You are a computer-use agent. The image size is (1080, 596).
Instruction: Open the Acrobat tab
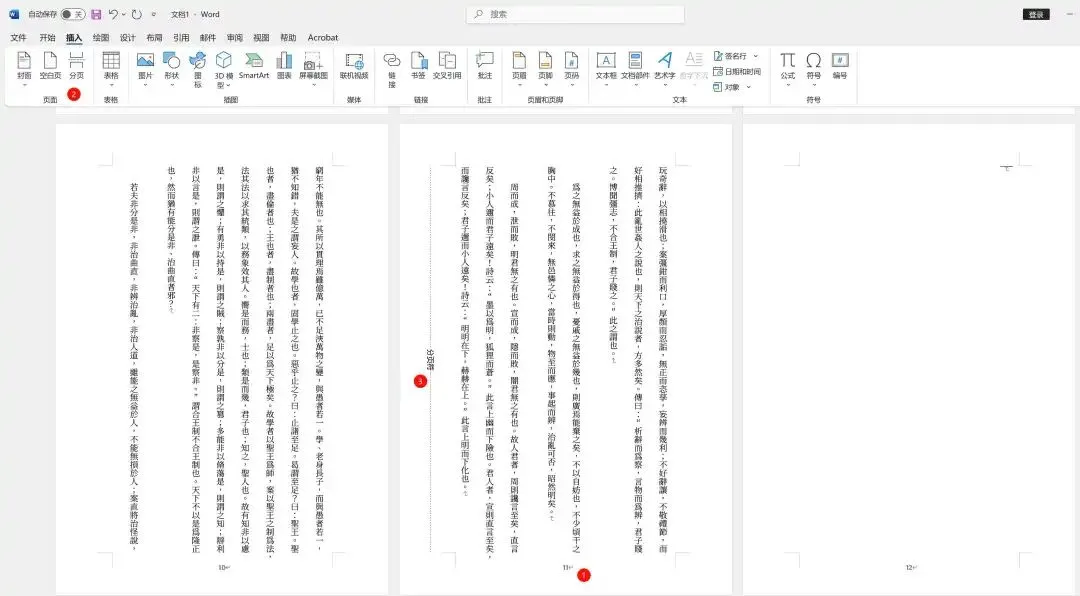pyautogui.click(x=323, y=37)
